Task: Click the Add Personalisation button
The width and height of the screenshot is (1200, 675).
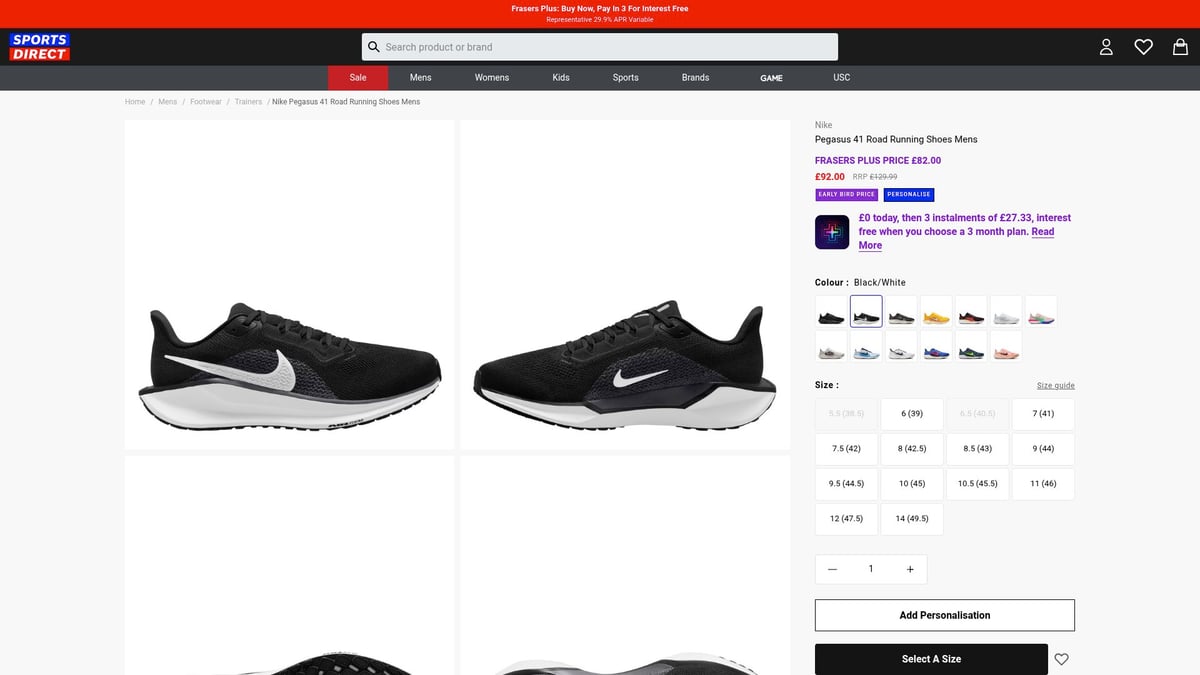Action: pos(945,615)
